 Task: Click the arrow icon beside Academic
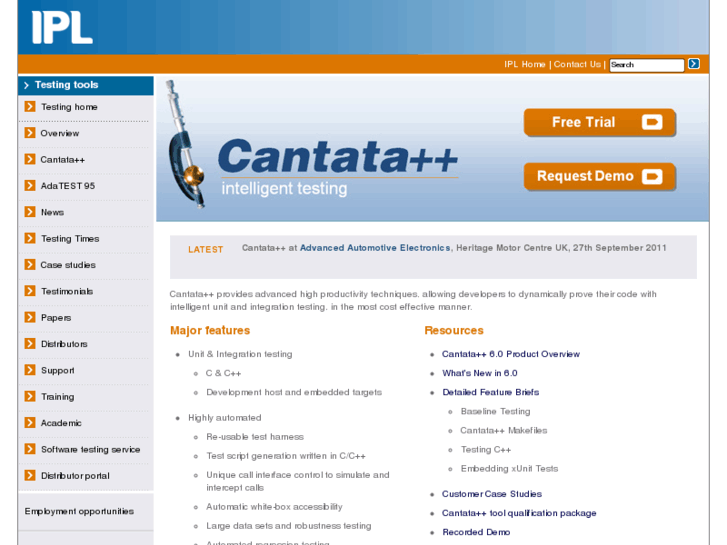[x=30, y=423]
